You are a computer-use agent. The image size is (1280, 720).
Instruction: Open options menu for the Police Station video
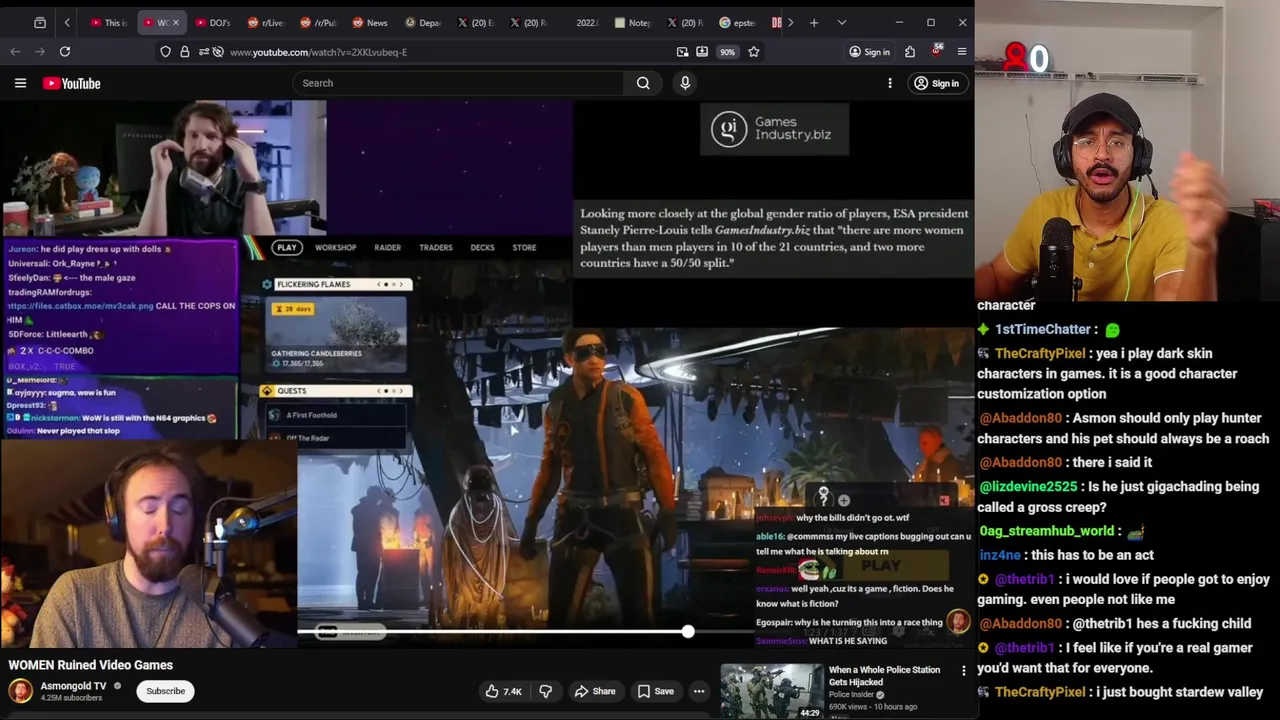(x=964, y=671)
